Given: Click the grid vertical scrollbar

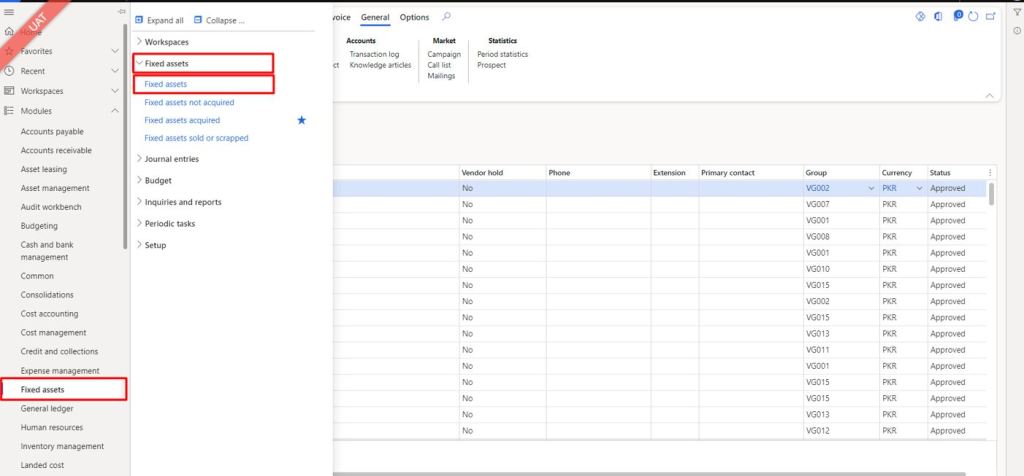Looking at the screenshot, I should [x=992, y=195].
